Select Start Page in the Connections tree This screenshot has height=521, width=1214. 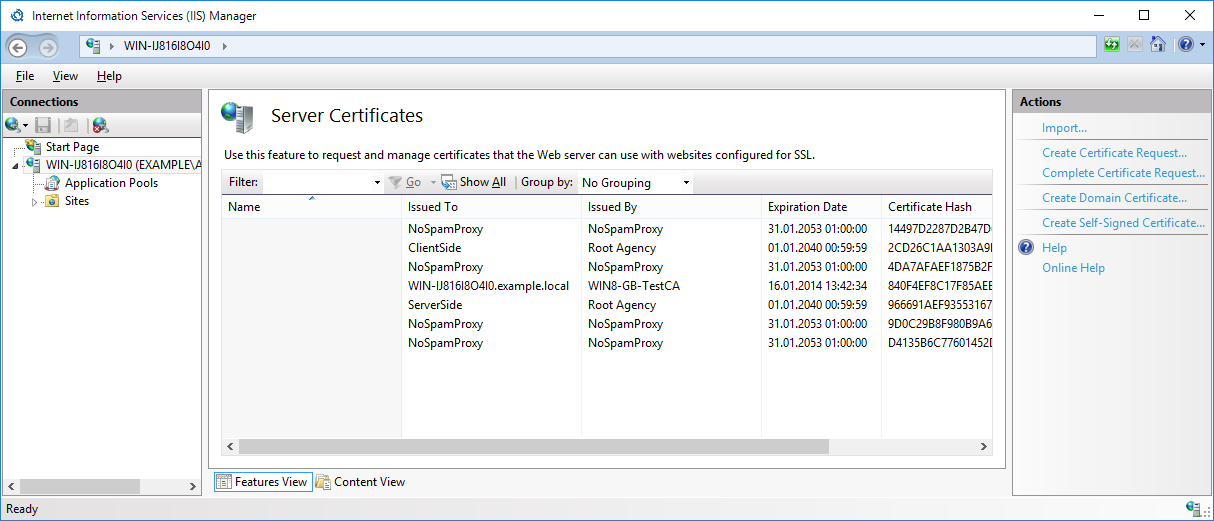(72, 147)
